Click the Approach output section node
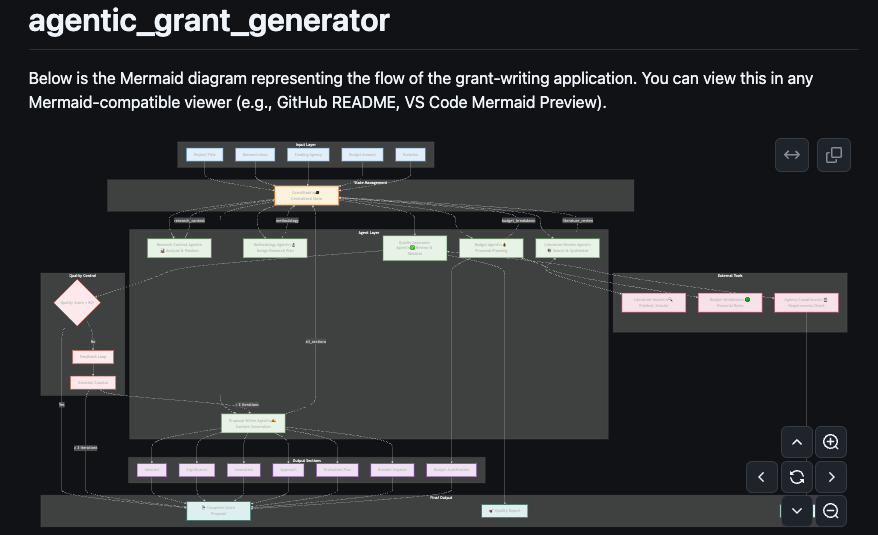878x535 pixels. click(288, 470)
